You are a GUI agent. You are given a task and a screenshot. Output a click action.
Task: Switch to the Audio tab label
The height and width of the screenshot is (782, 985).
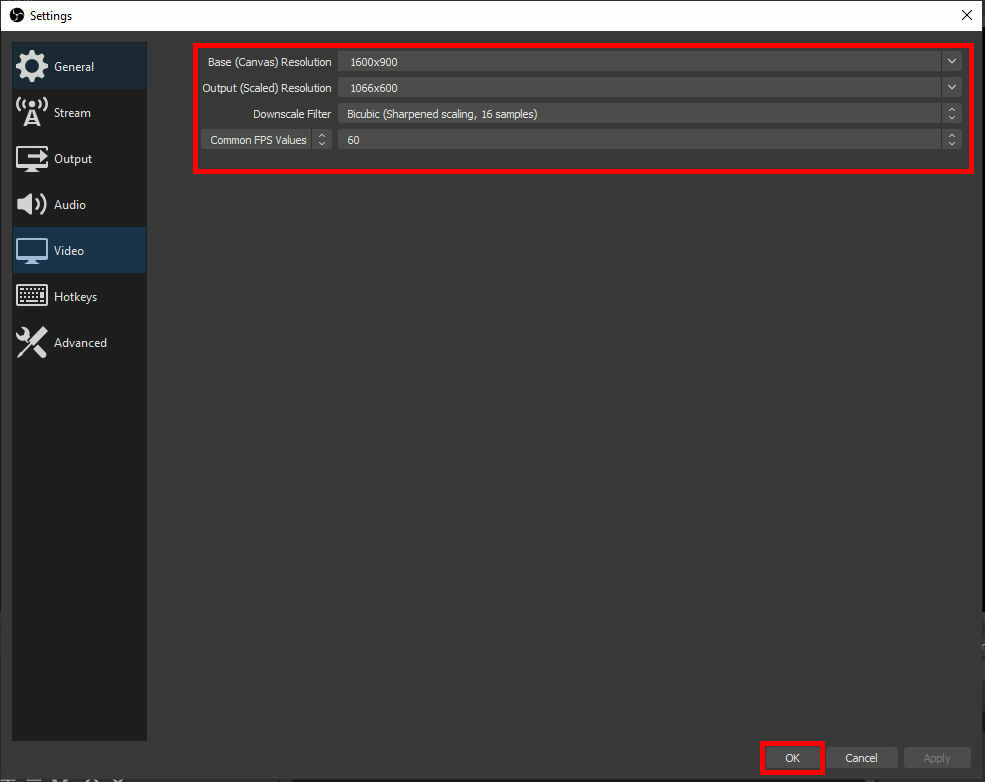click(x=70, y=205)
